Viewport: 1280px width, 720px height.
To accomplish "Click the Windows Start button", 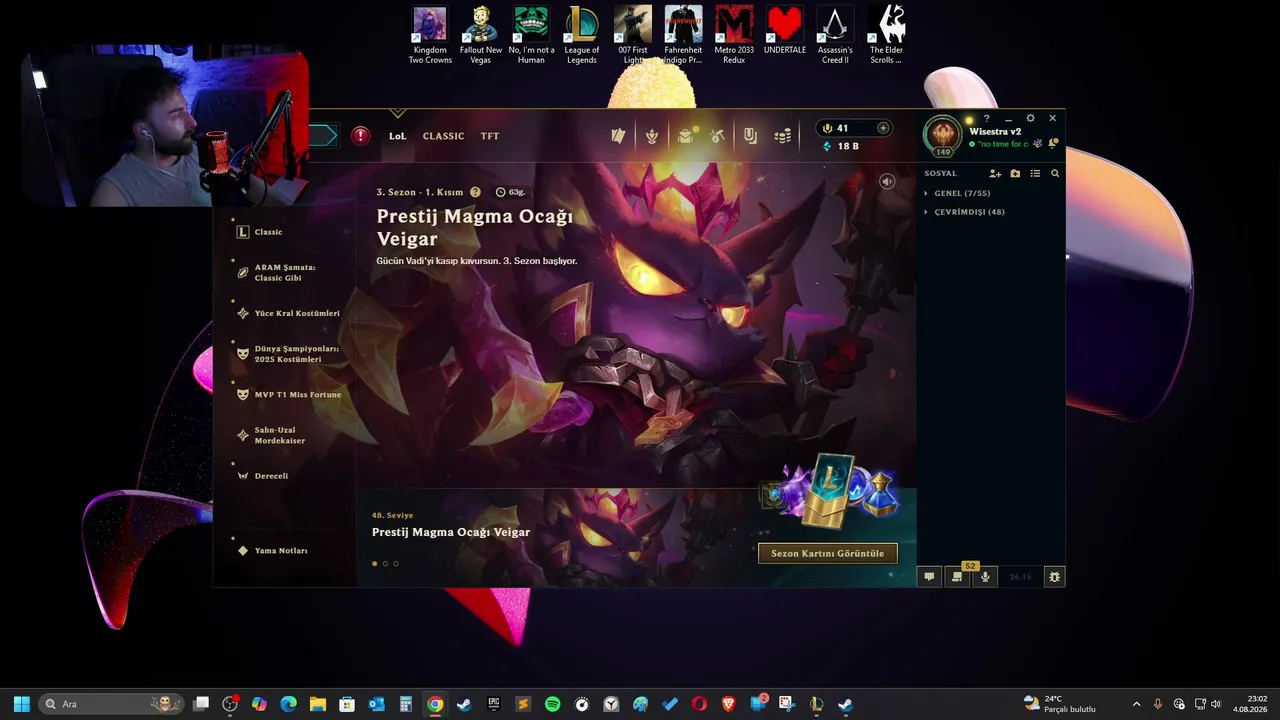I will coord(21,704).
